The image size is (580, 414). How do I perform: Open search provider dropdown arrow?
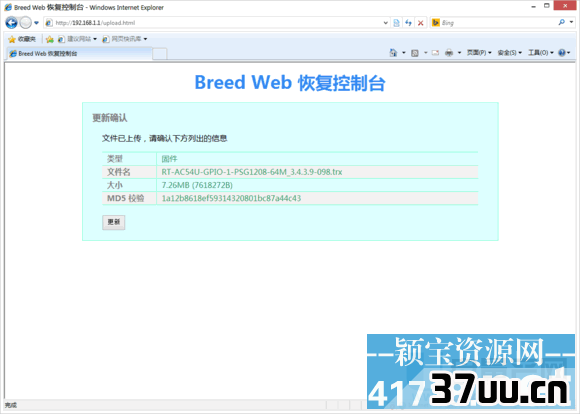tap(571, 23)
